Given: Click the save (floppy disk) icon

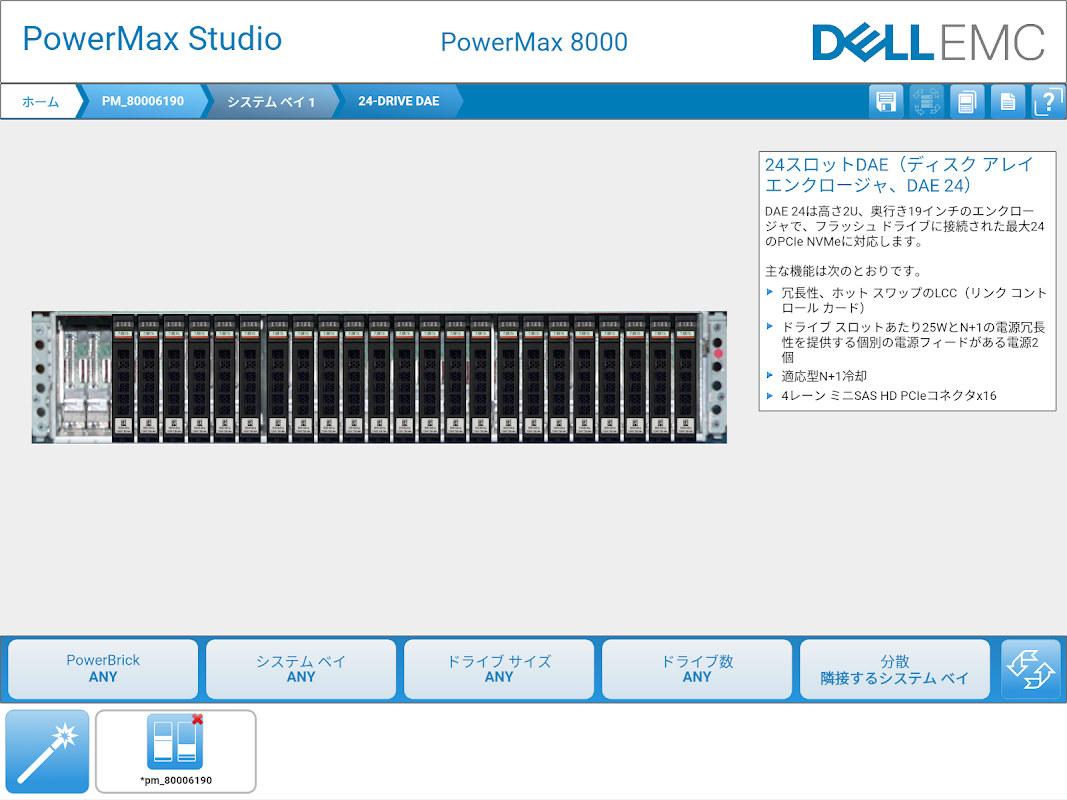Looking at the screenshot, I should [886, 102].
